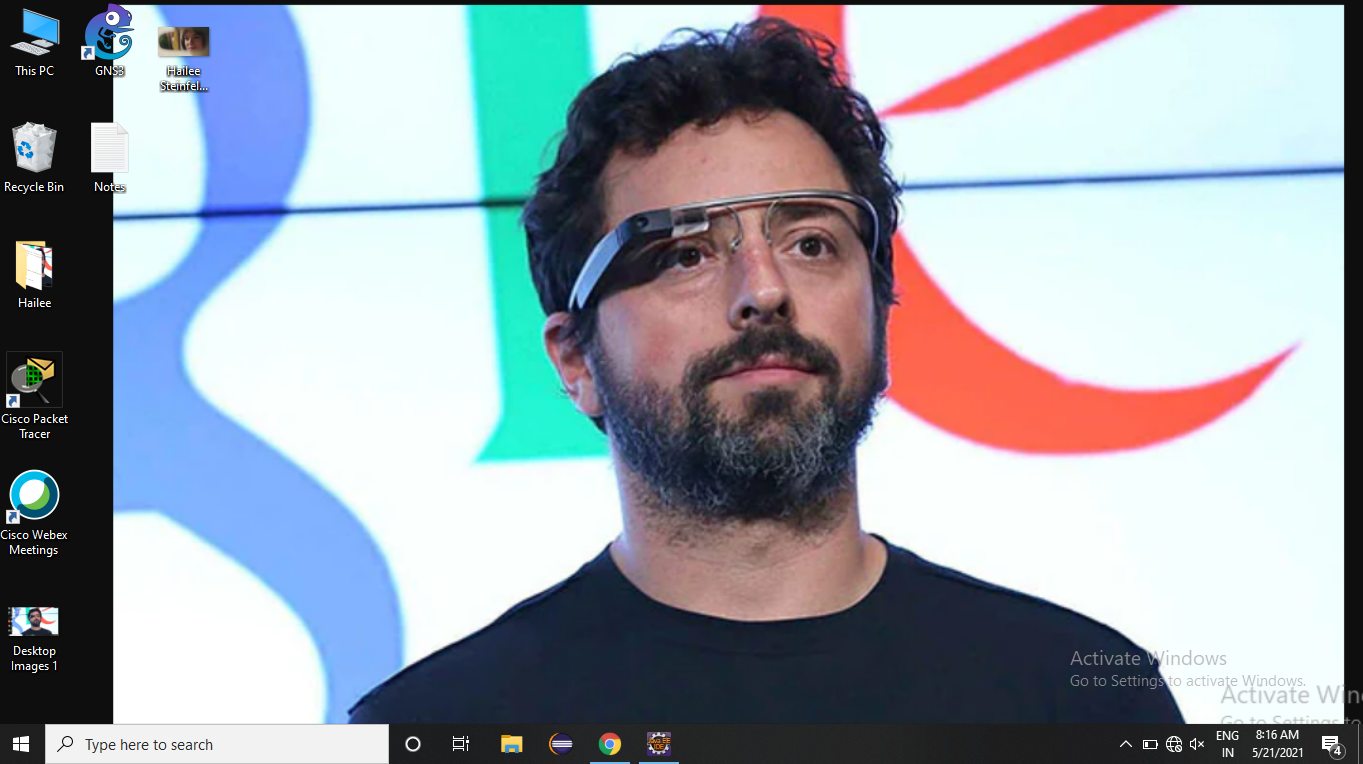Open network settings from tray globe icon
This screenshot has height=764, width=1363.
(x=1174, y=744)
